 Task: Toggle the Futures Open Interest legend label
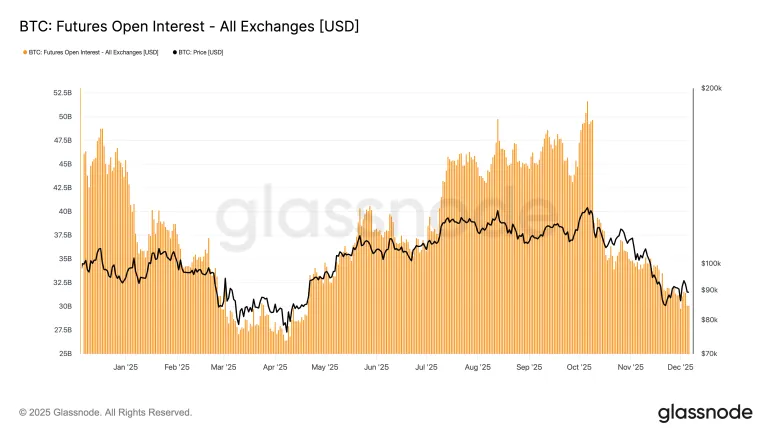pyautogui.click(x=93, y=52)
